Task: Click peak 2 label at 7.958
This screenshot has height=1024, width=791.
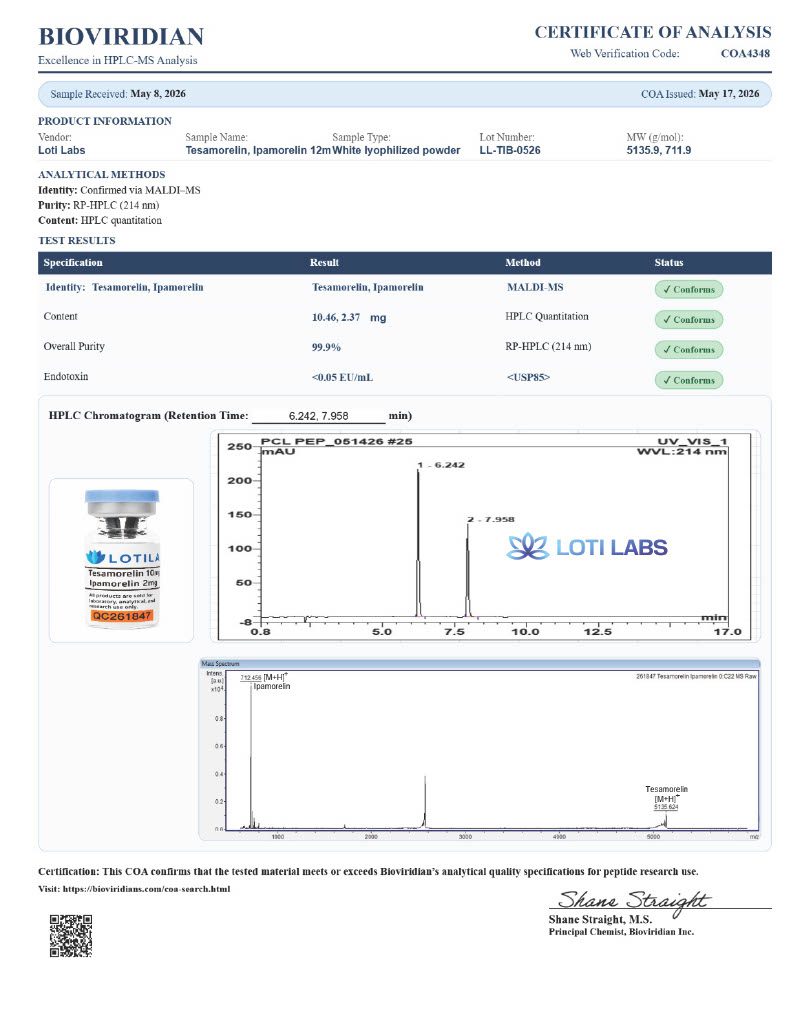Action: [491, 519]
